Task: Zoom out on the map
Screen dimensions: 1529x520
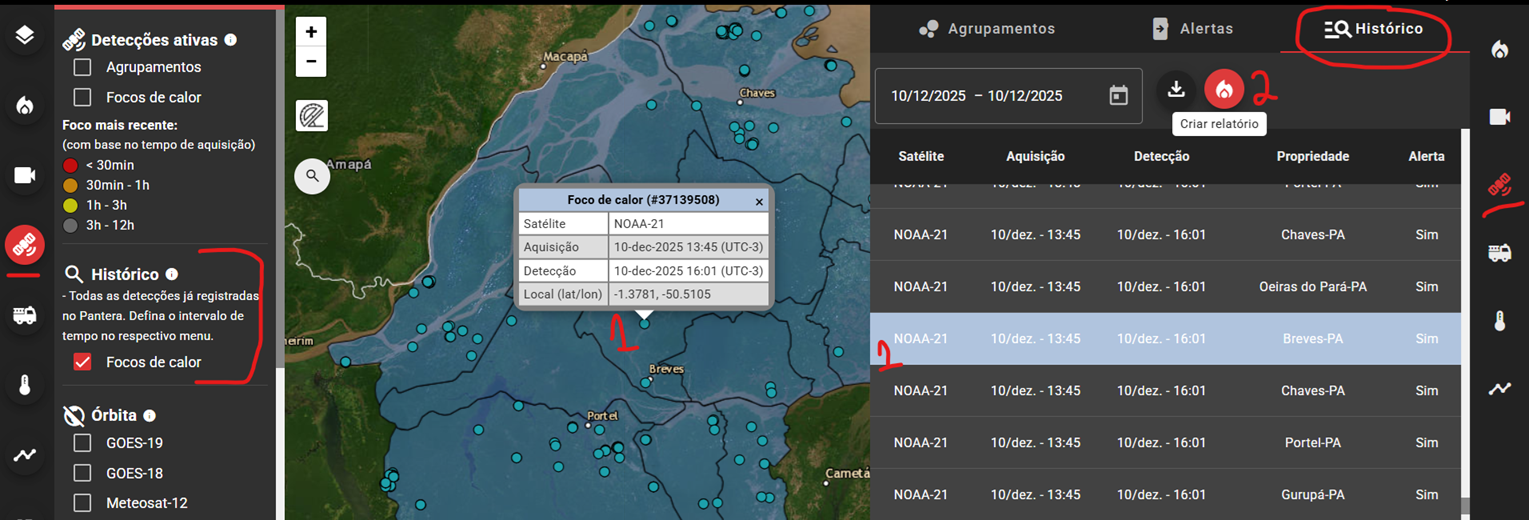Action: [x=311, y=62]
